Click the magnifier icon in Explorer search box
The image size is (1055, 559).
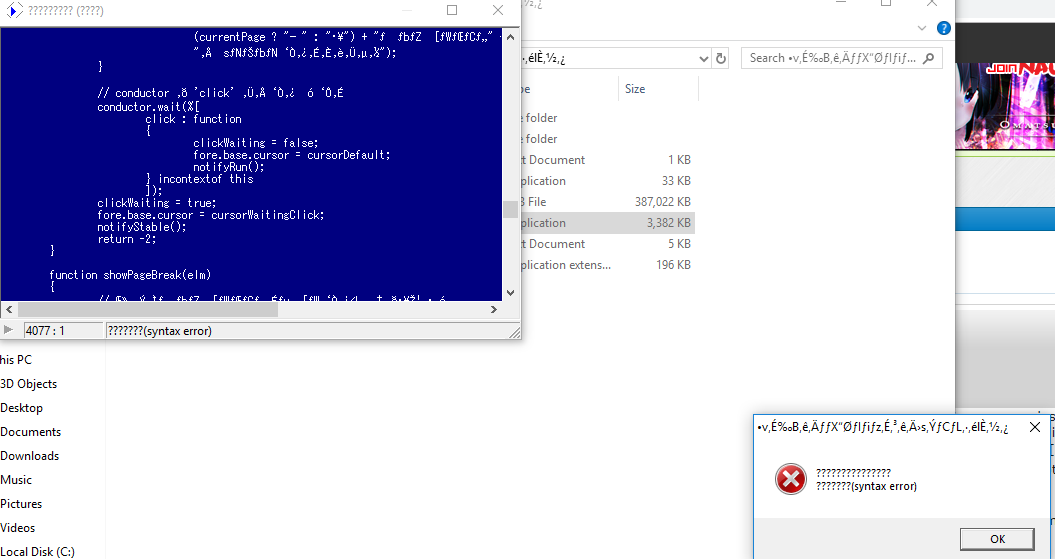coord(929,58)
